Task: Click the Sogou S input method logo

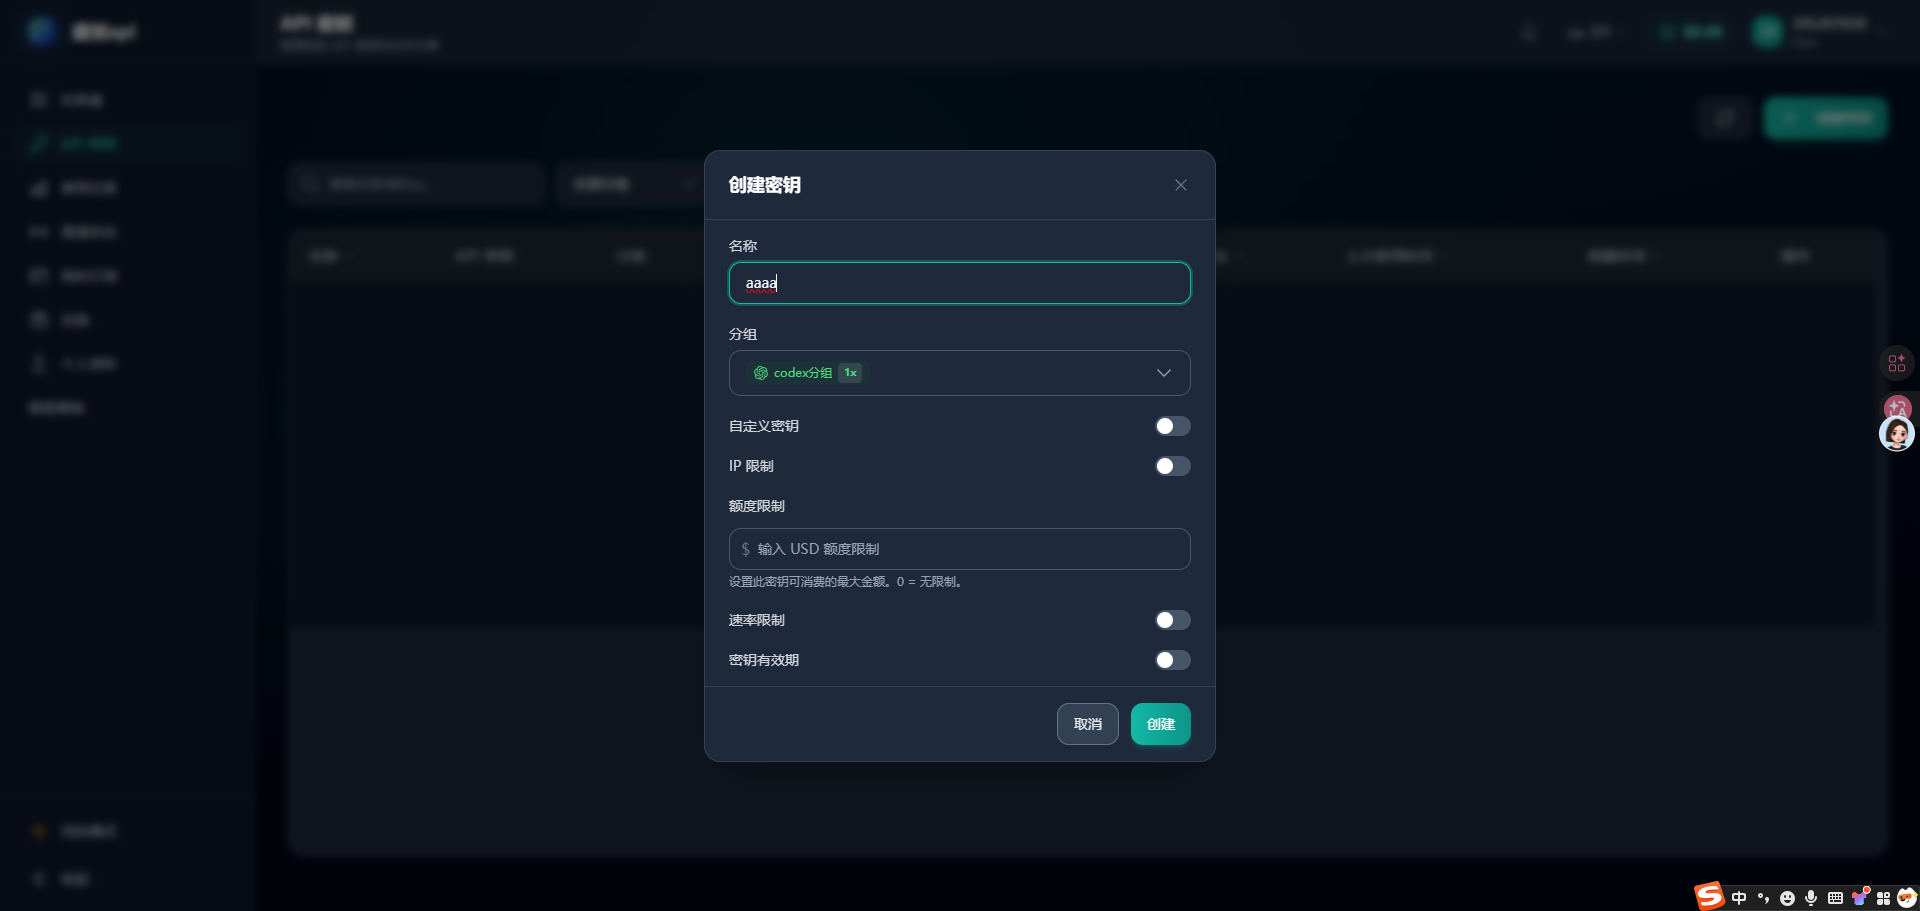Action: click(x=1709, y=896)
